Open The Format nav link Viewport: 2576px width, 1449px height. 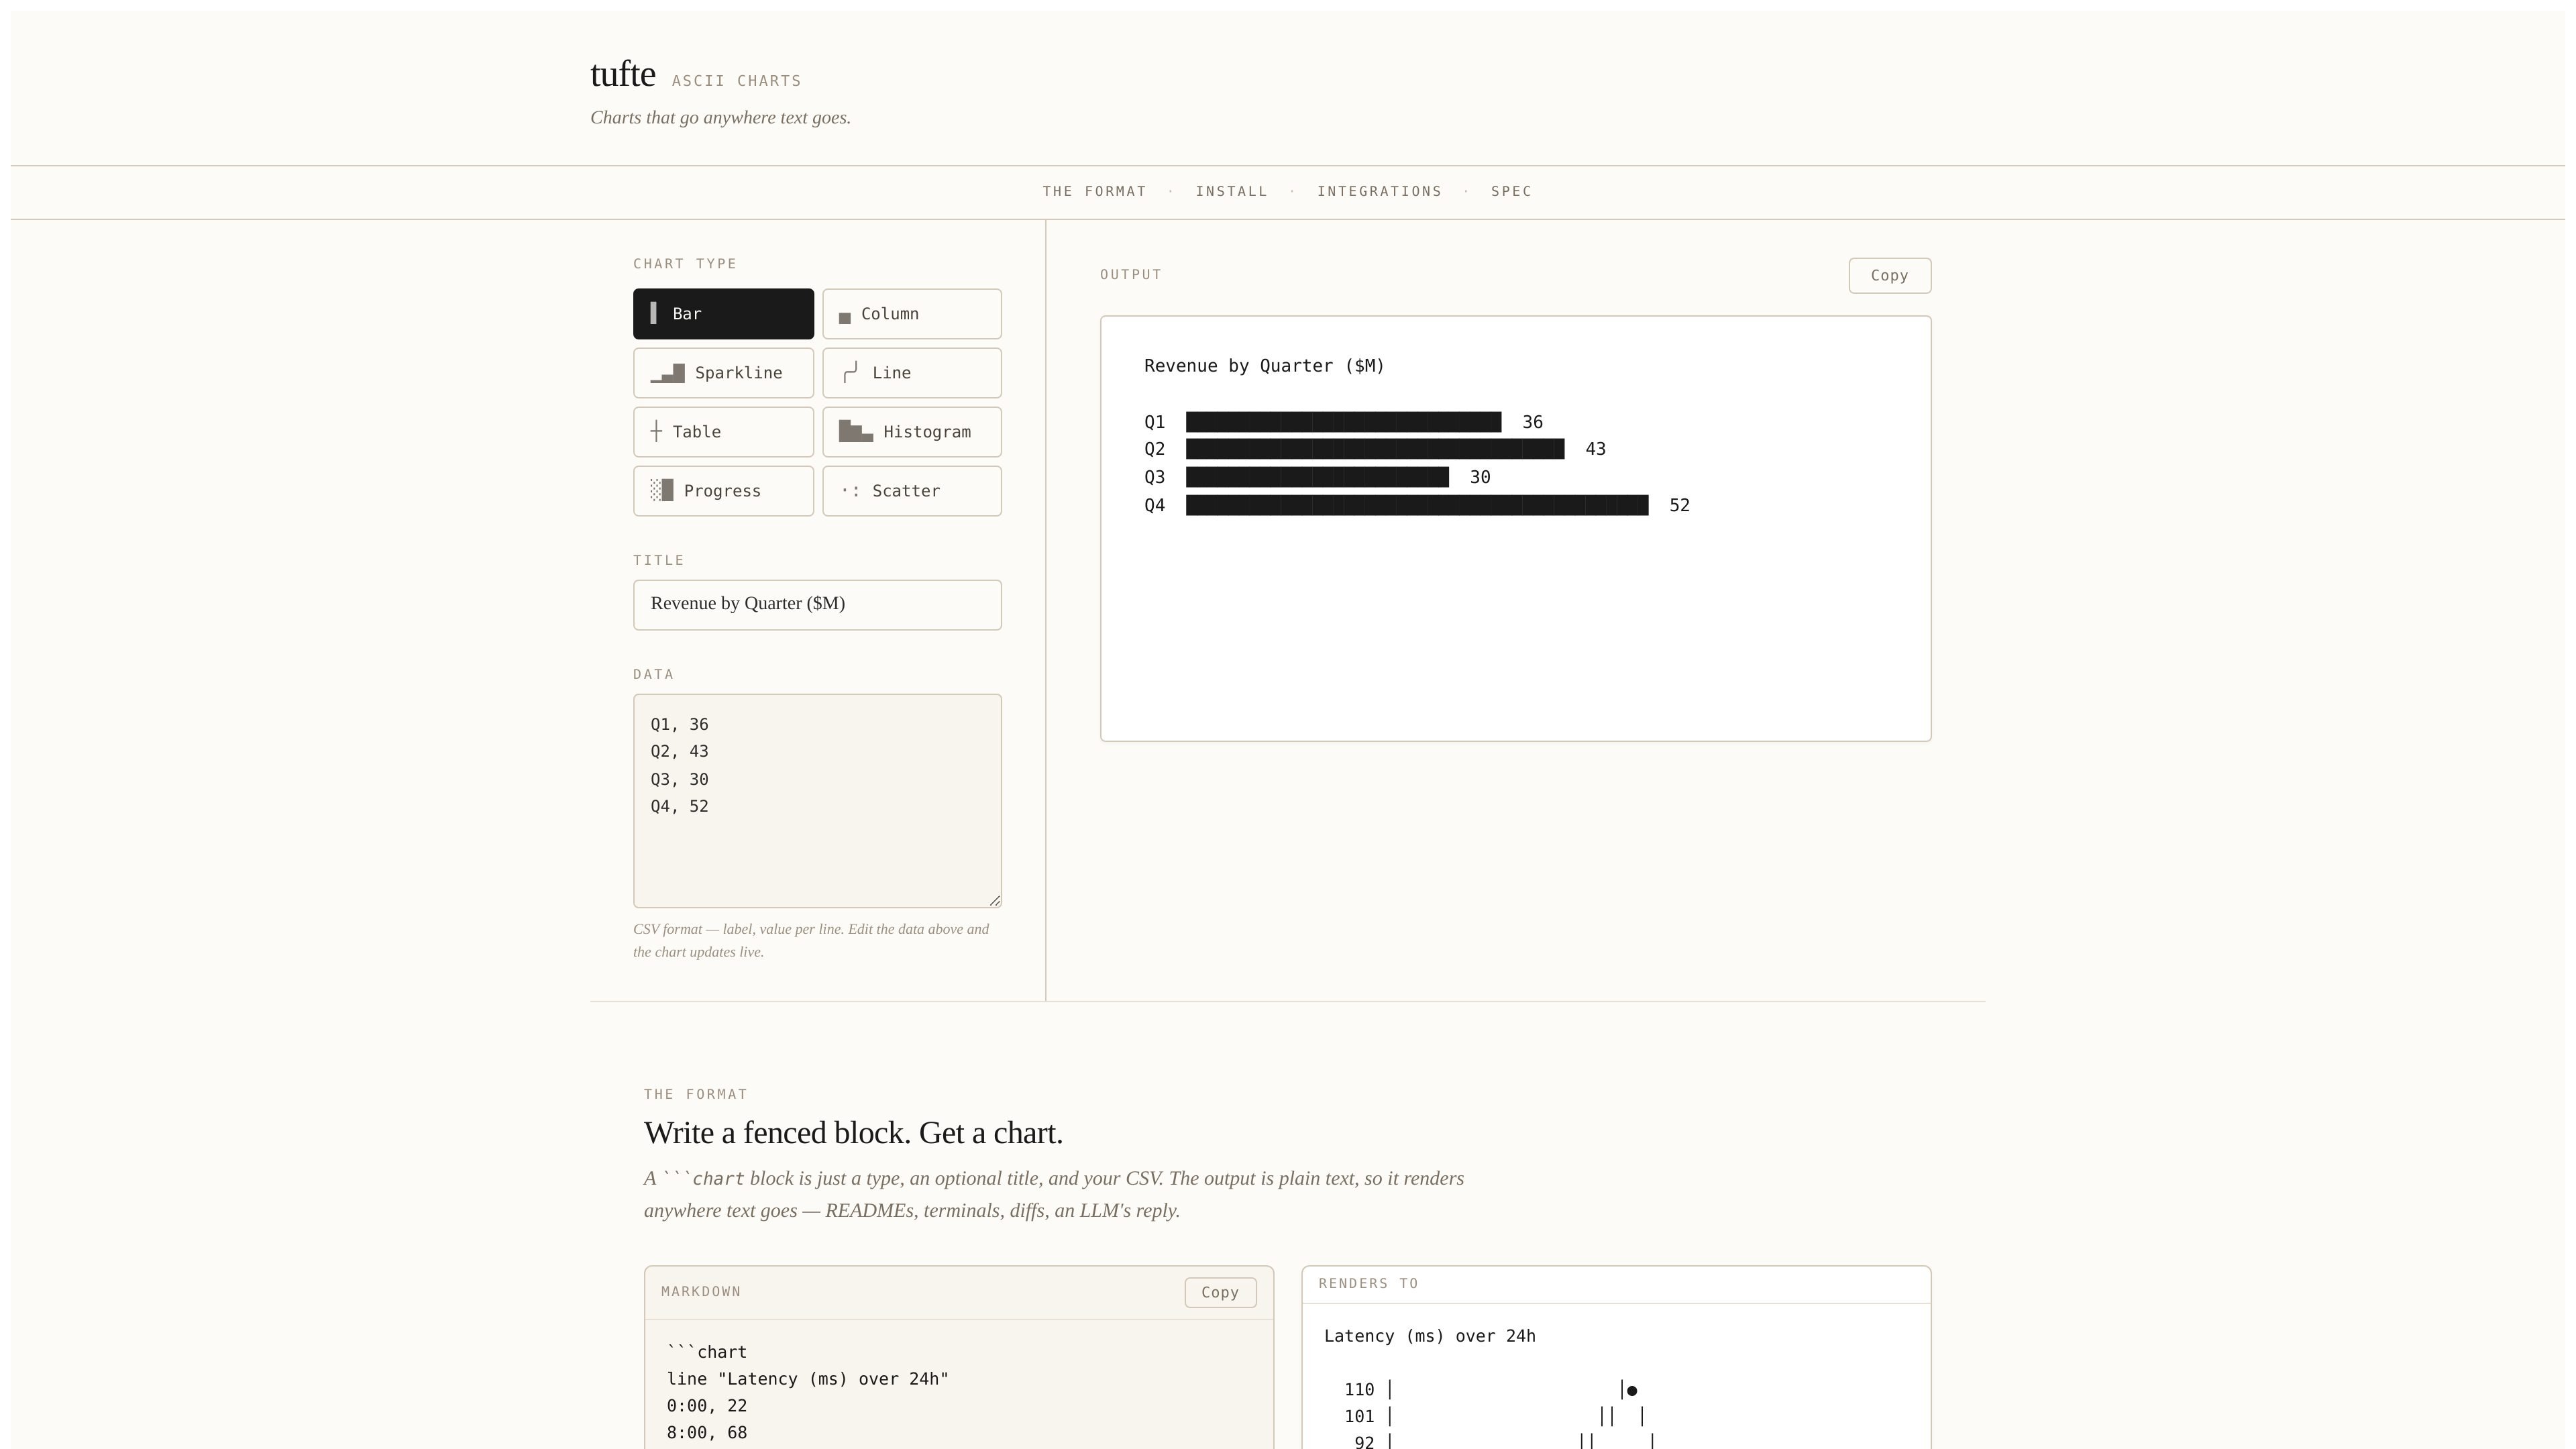[1094, 191]
